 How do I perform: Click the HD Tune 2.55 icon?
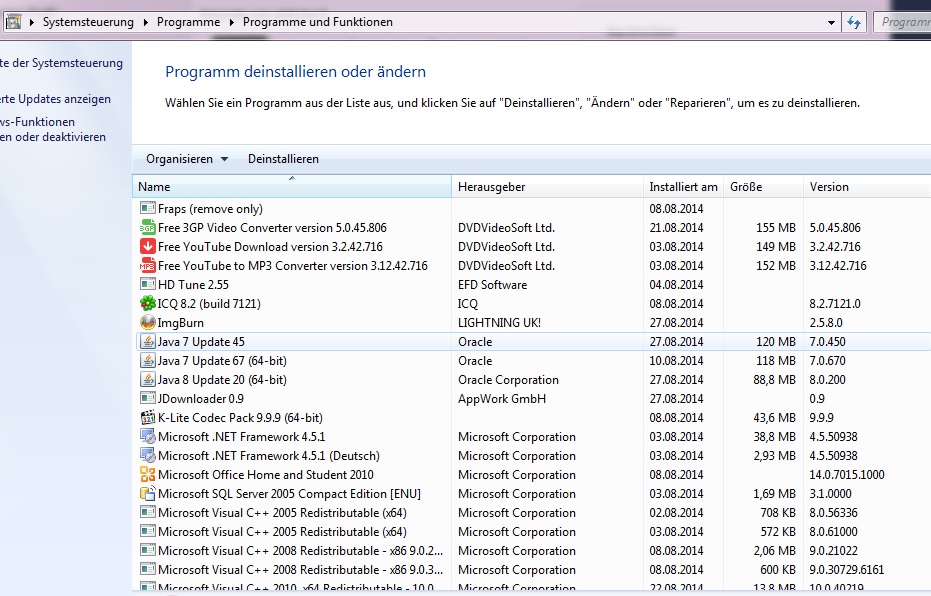(147, 284)
